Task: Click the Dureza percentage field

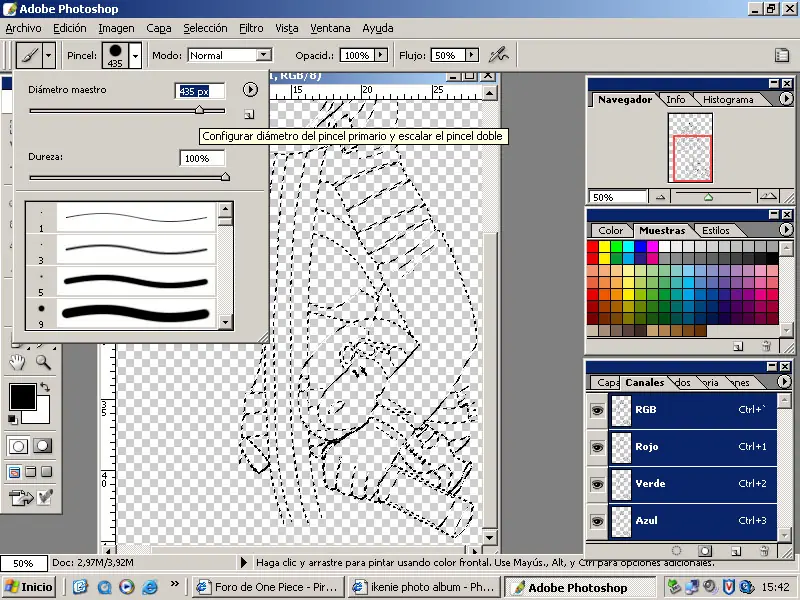Action: click(x=202, y=158)
